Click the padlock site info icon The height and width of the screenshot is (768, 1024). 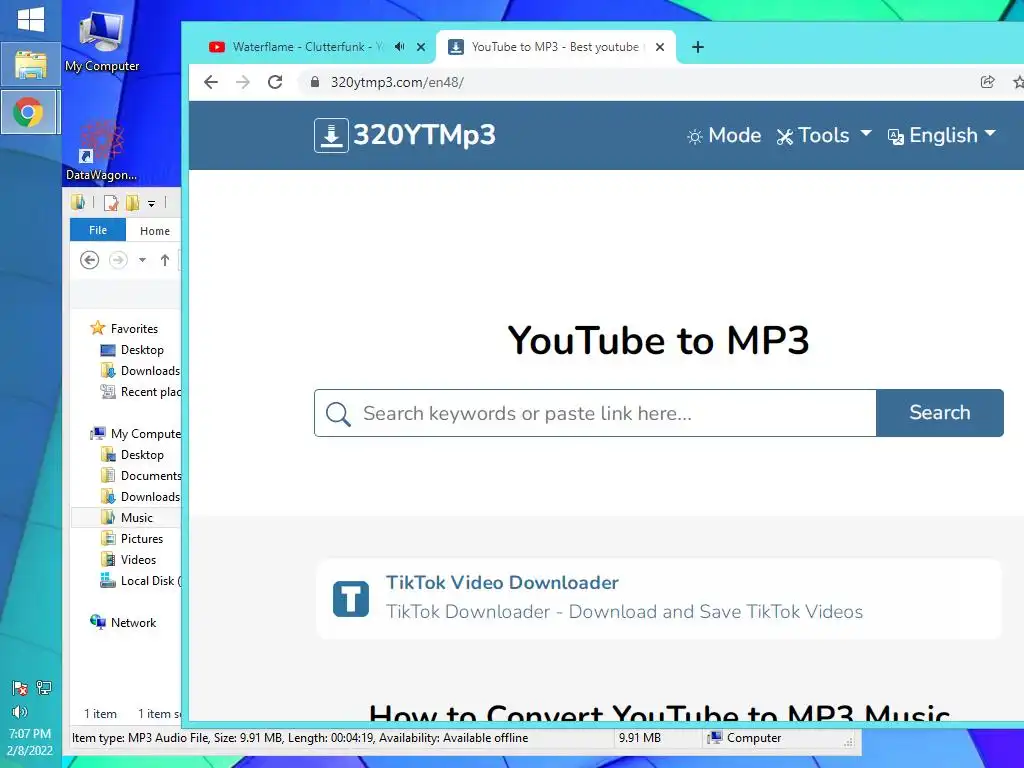tap(315, 82)
